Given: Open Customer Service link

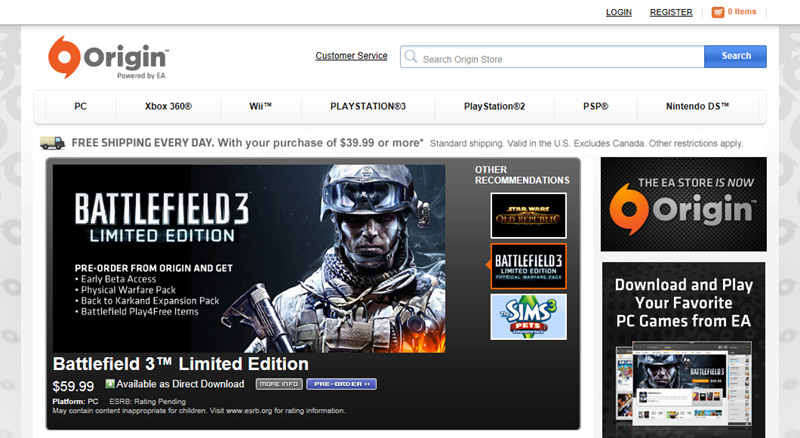Looking at the screenshot, I should pos(351,56).
